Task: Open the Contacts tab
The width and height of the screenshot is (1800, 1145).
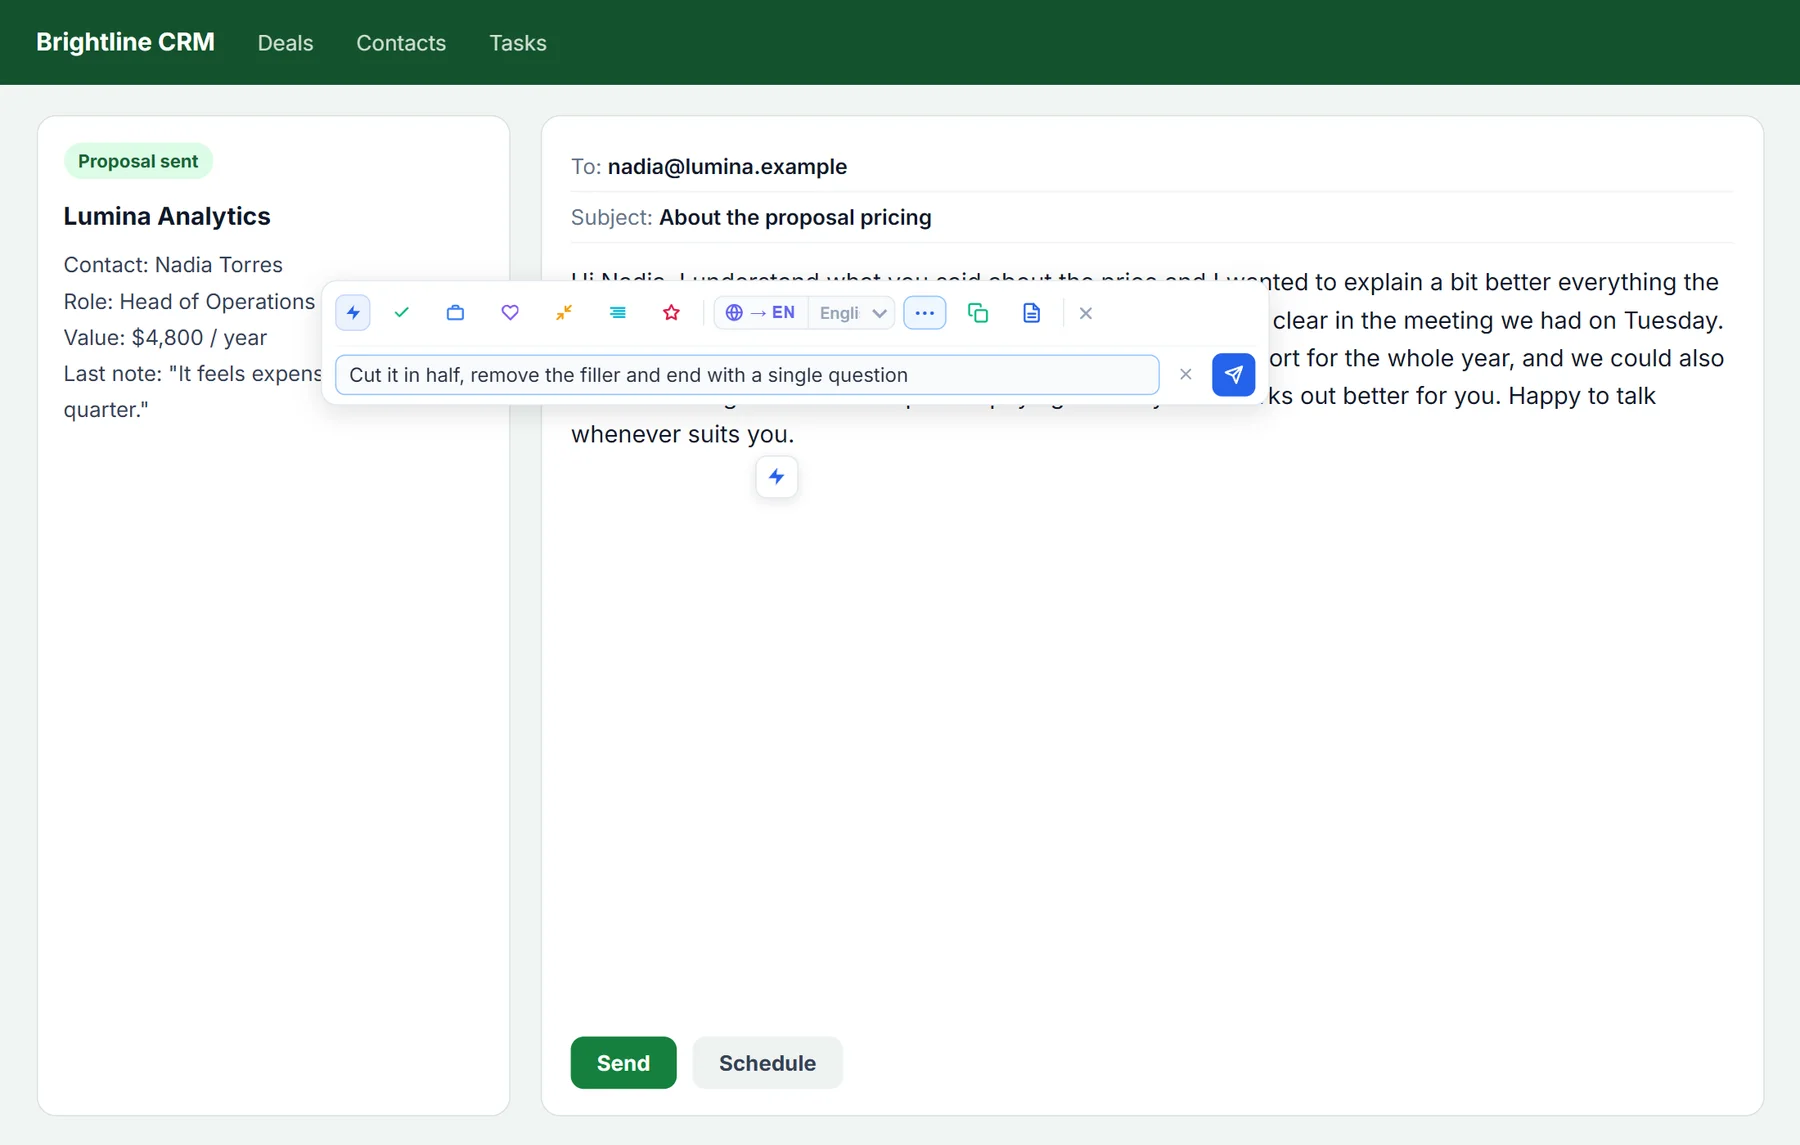Action: tap(401, 43)
